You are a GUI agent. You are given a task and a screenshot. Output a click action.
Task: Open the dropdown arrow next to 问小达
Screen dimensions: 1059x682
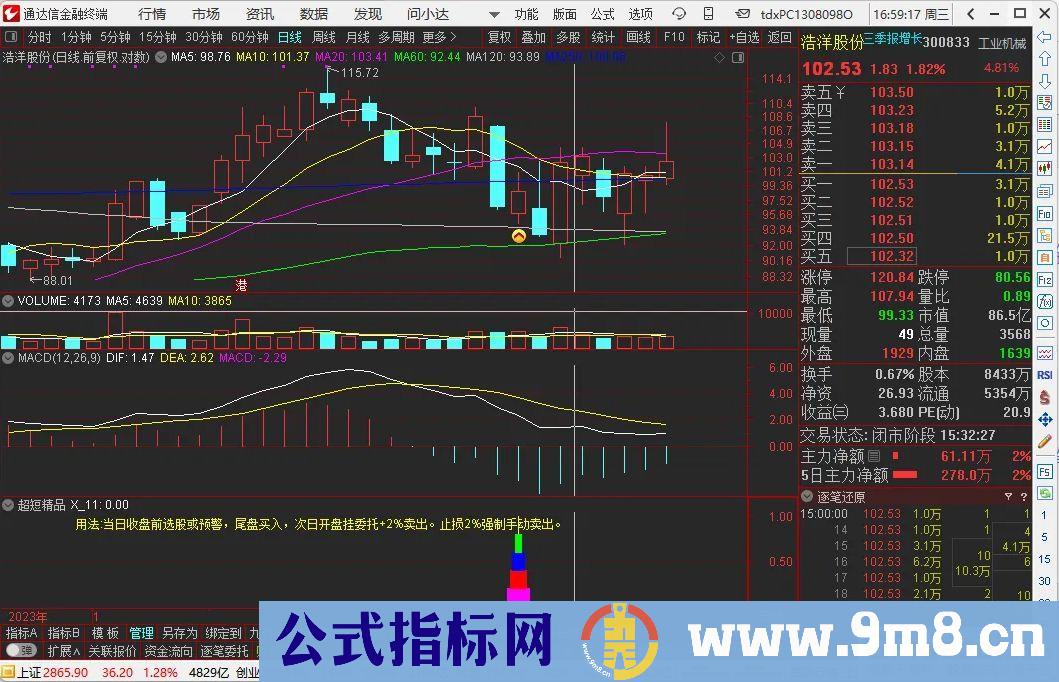pyautogui.click(x=494, y=14)
